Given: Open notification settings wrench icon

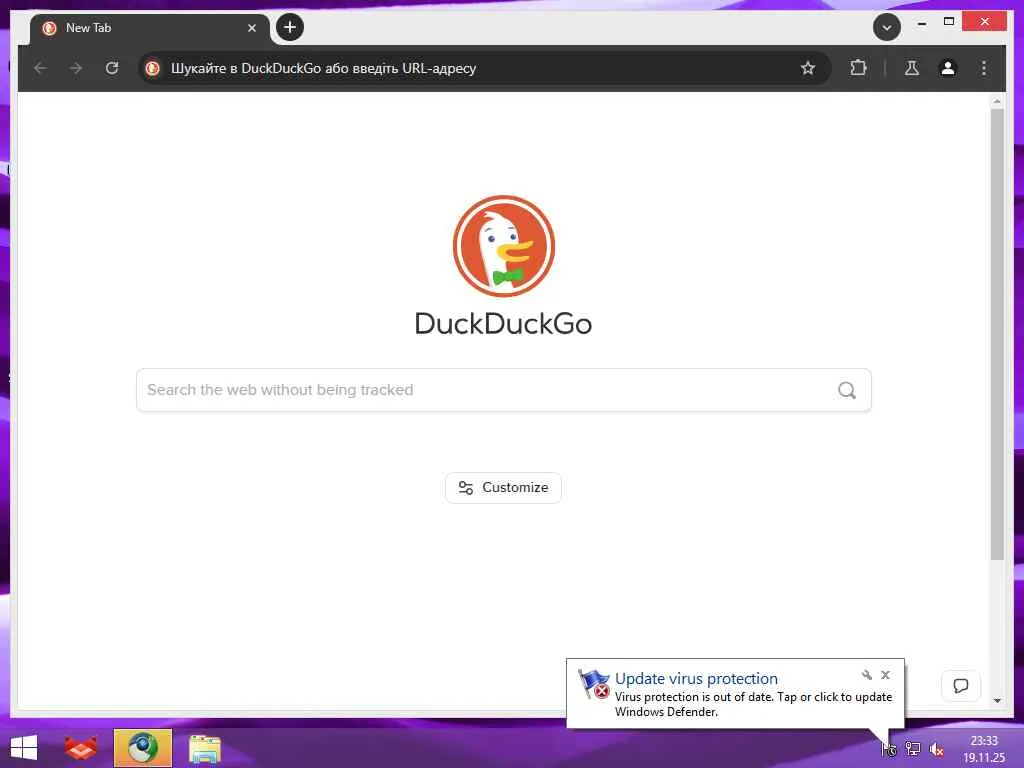Looking at the screenshot, I should click(x=867, y=675).
